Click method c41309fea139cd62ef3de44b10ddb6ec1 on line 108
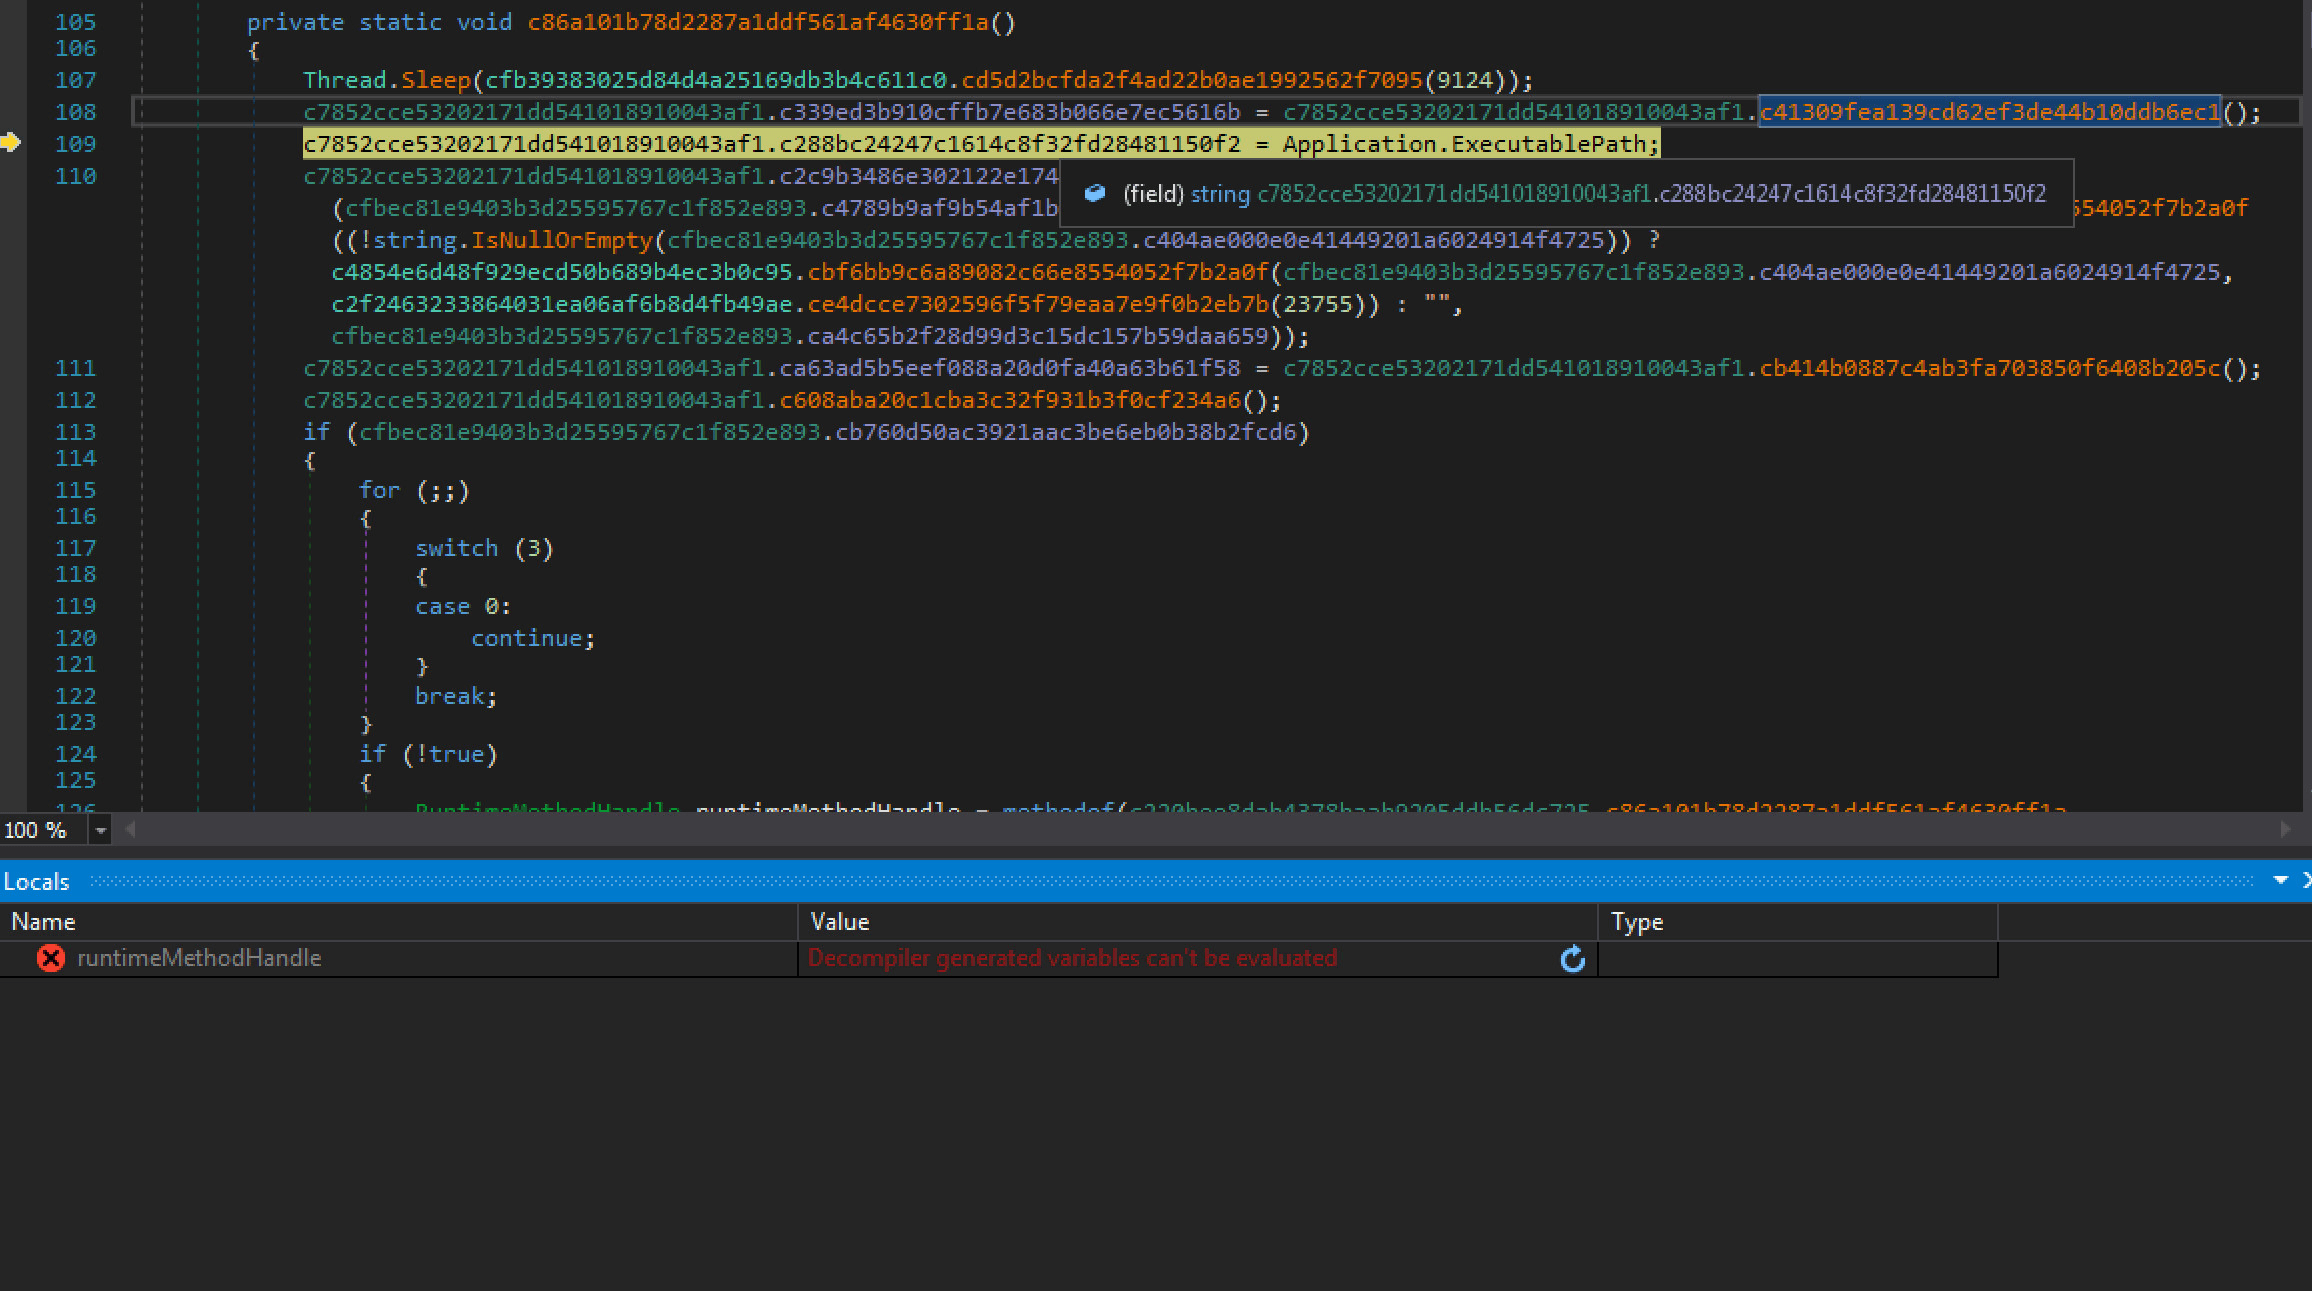This screenshot has height=1291, width=2312. pos(1990,112)
